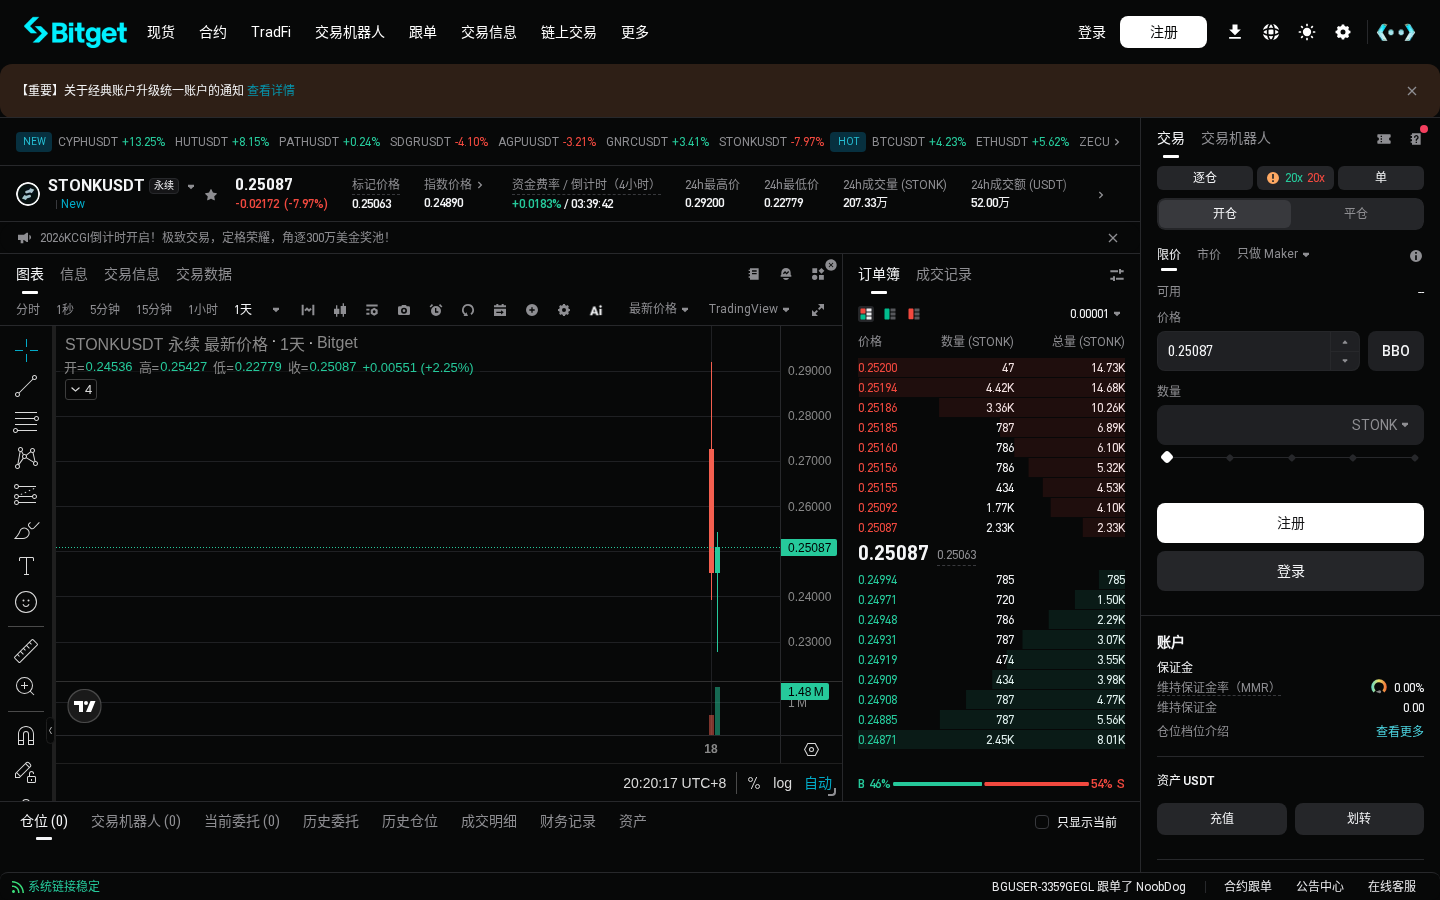Open the settings gear in top header
Viewport: 1440px width, 900px height.
click(1343, 32)
